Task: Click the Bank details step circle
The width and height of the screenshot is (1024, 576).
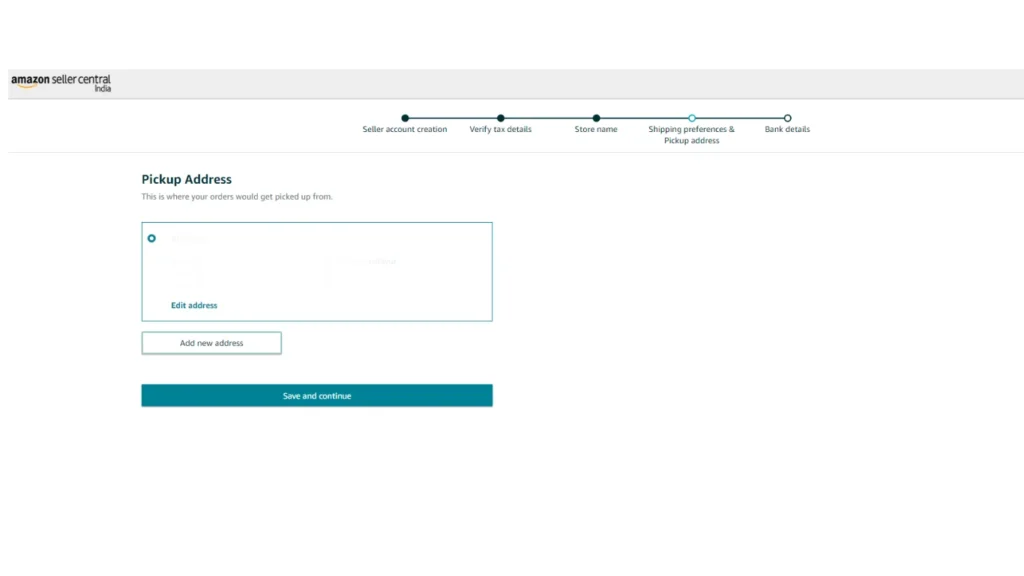Action: point(787,118)
